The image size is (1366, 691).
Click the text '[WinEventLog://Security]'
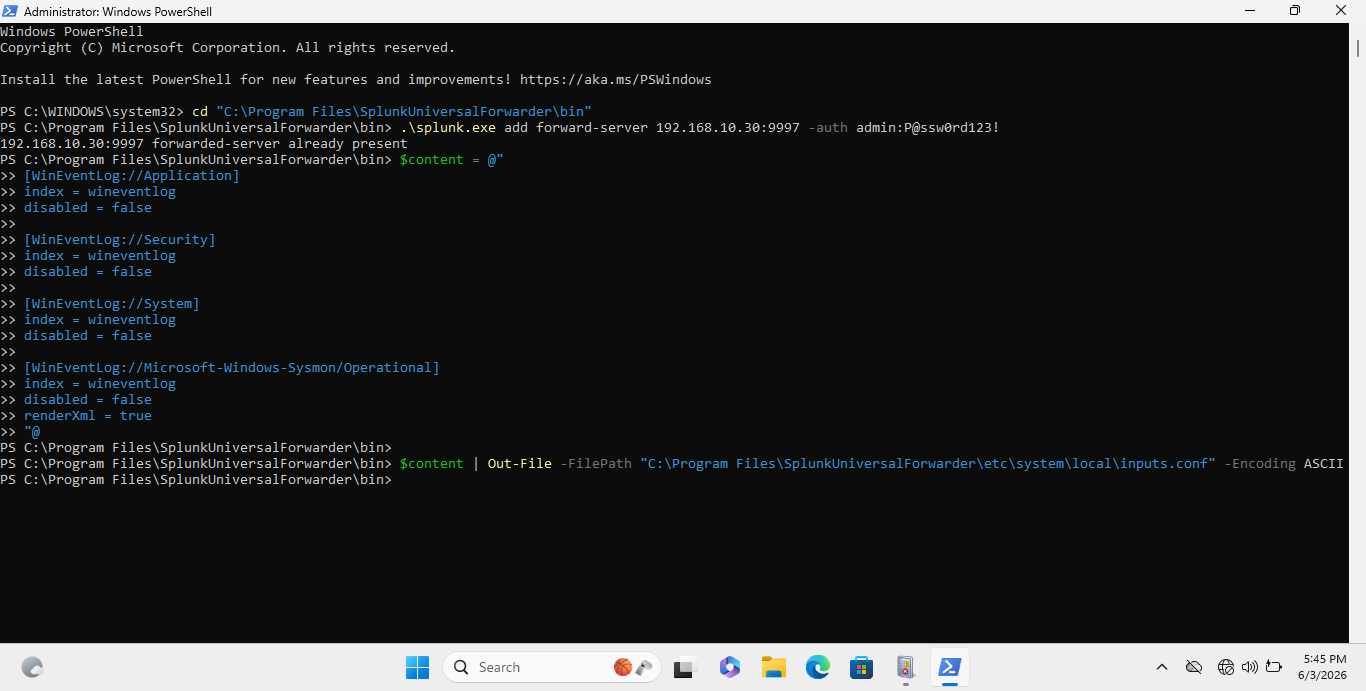pos(120,240)
